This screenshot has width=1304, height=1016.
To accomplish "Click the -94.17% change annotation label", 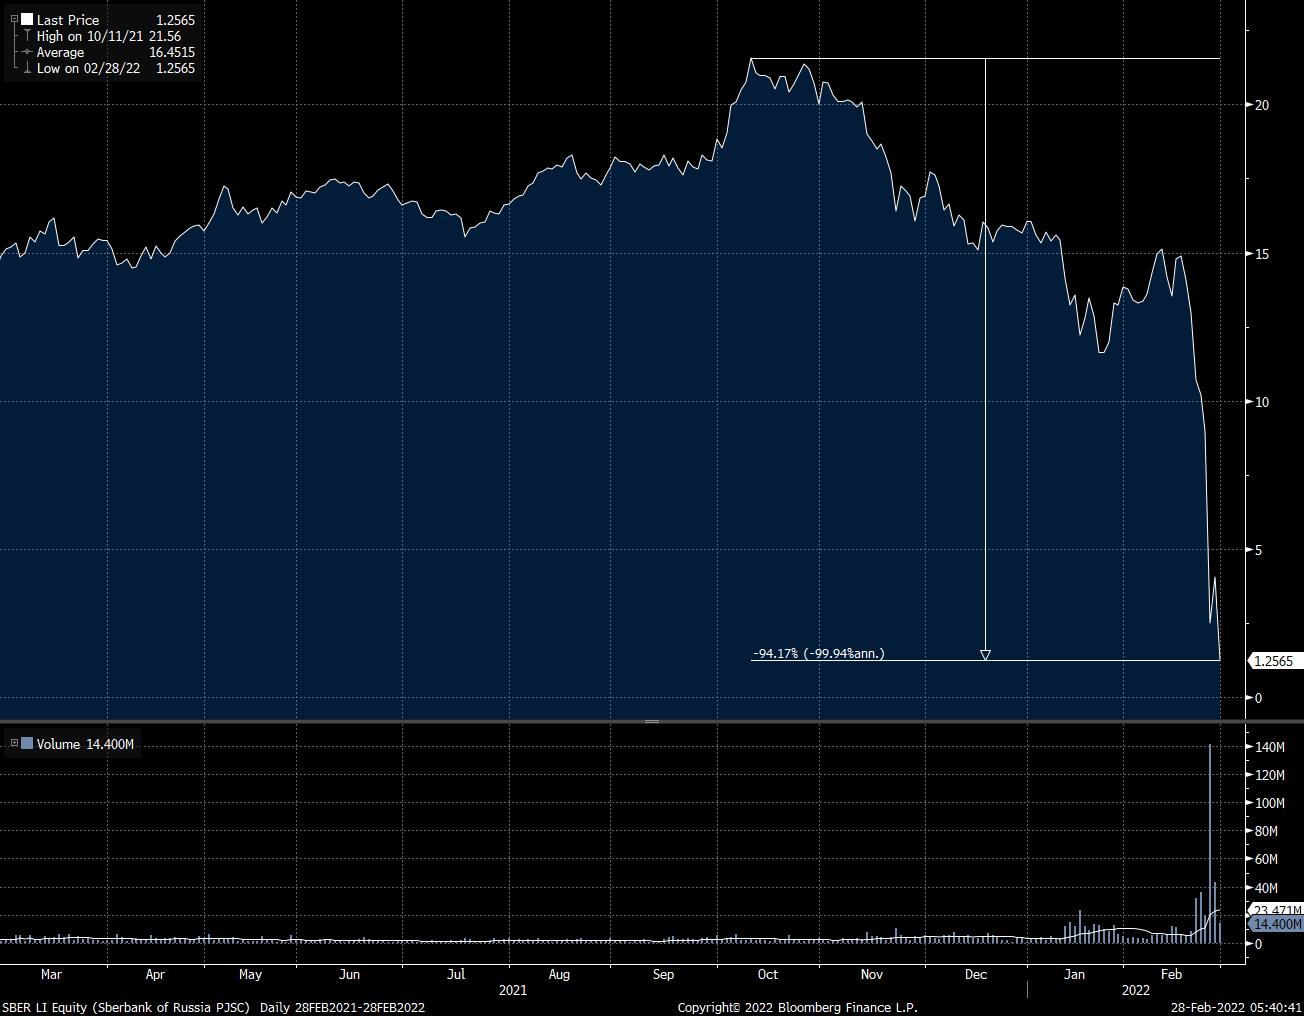I will 818,653.
